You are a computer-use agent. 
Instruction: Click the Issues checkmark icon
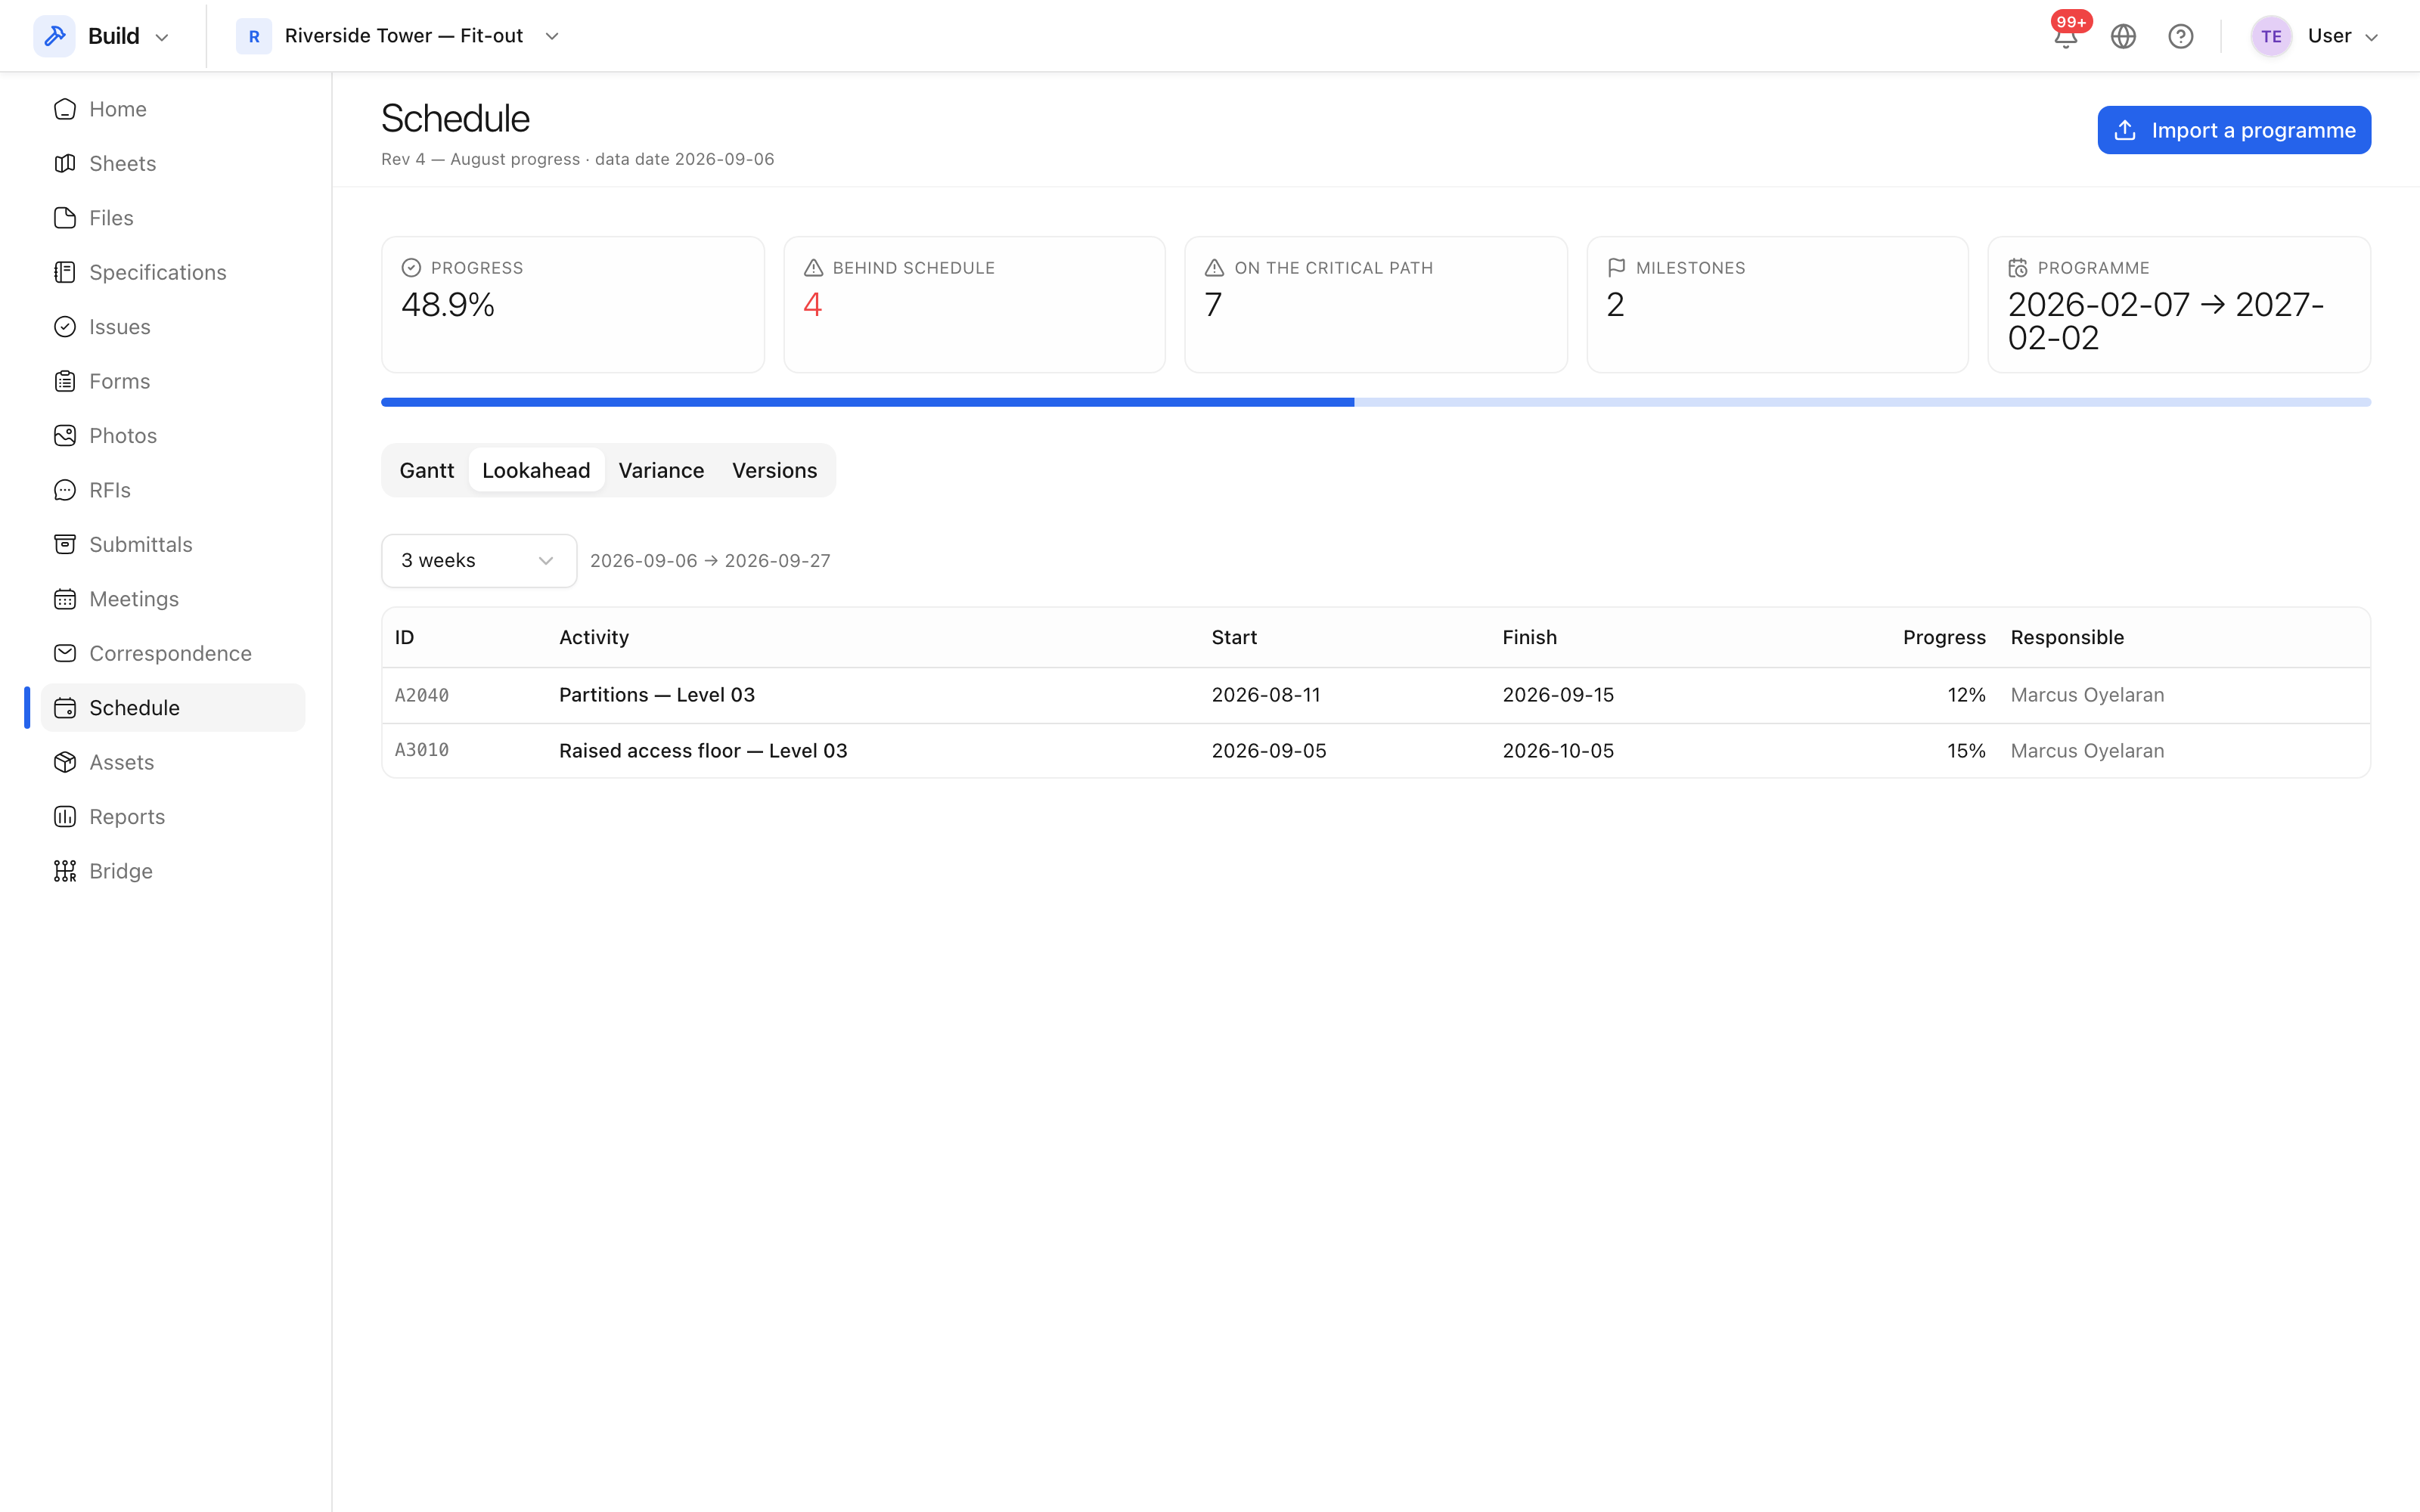tap(65, 327)
